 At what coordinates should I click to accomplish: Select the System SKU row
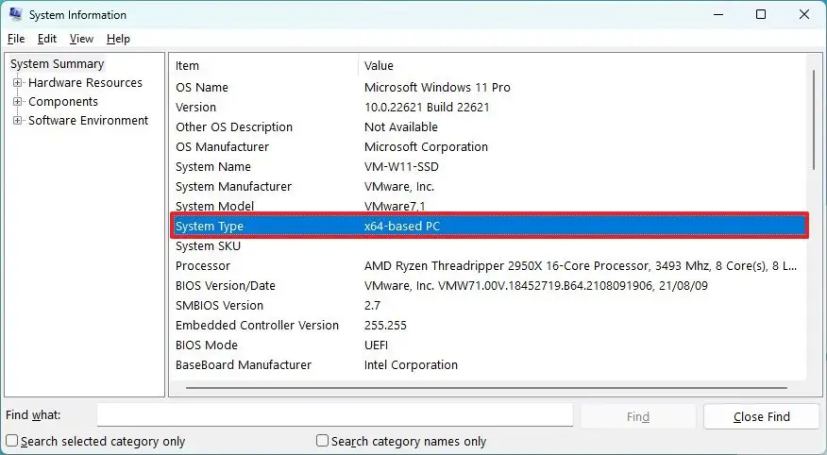(488, 246)
